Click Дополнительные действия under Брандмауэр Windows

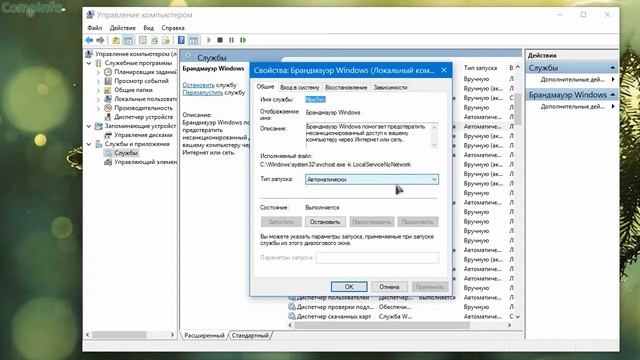pyautogui.click(x=572, y=106)
